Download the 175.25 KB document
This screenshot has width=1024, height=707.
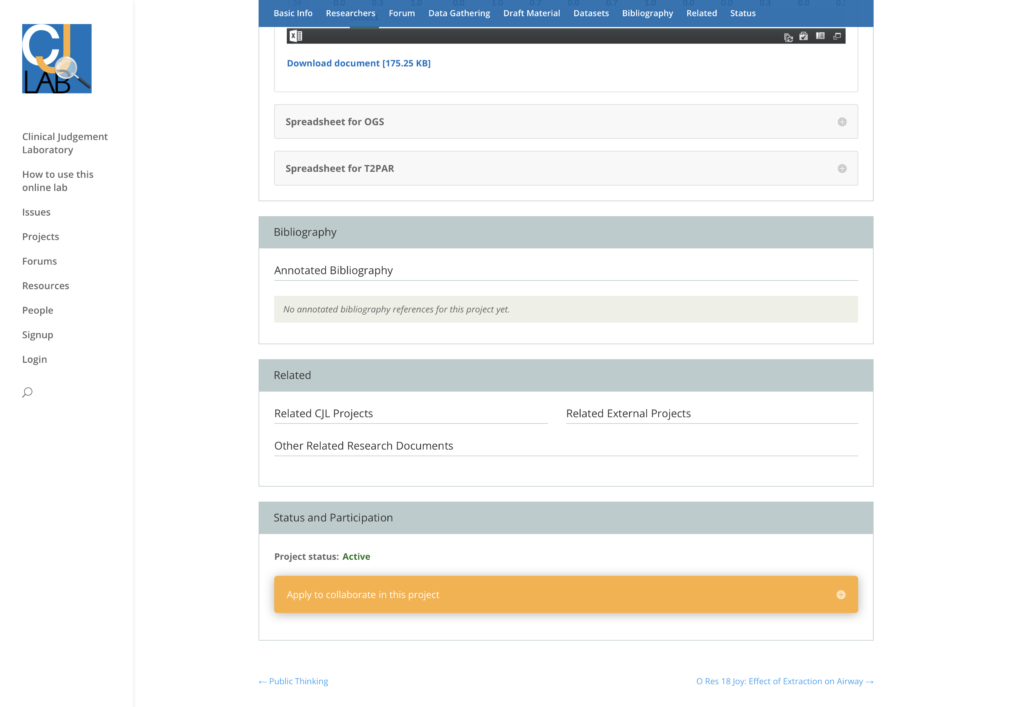359,63
